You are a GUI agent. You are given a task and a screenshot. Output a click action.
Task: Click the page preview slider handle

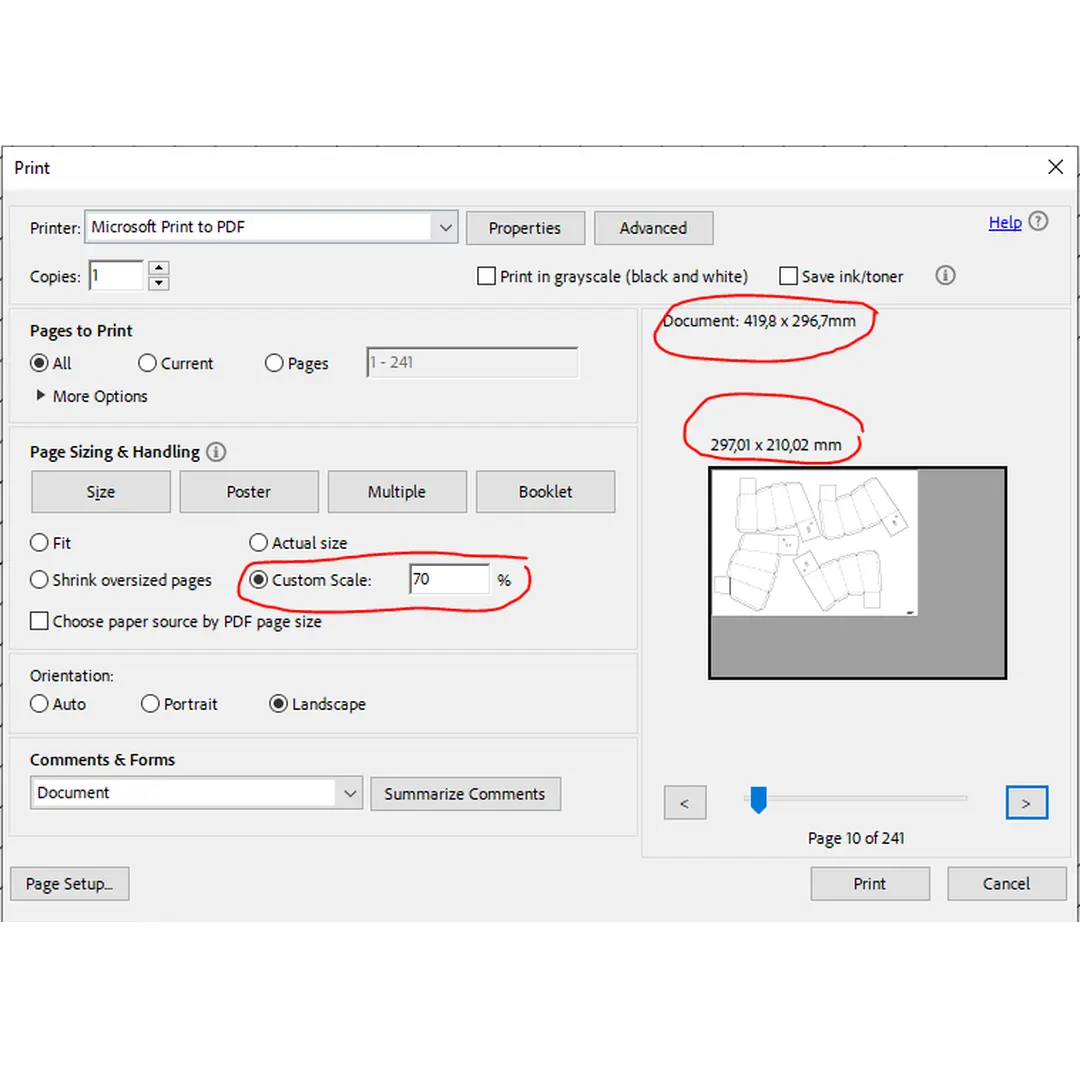pos(758,799)
